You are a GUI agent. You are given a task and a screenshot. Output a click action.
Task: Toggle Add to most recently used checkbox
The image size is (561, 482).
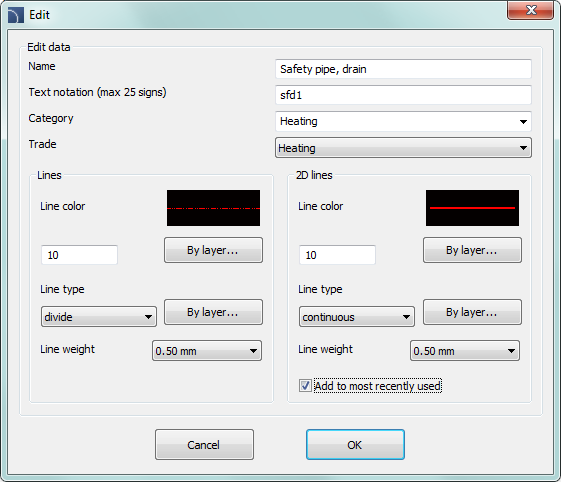coord(305,386)
